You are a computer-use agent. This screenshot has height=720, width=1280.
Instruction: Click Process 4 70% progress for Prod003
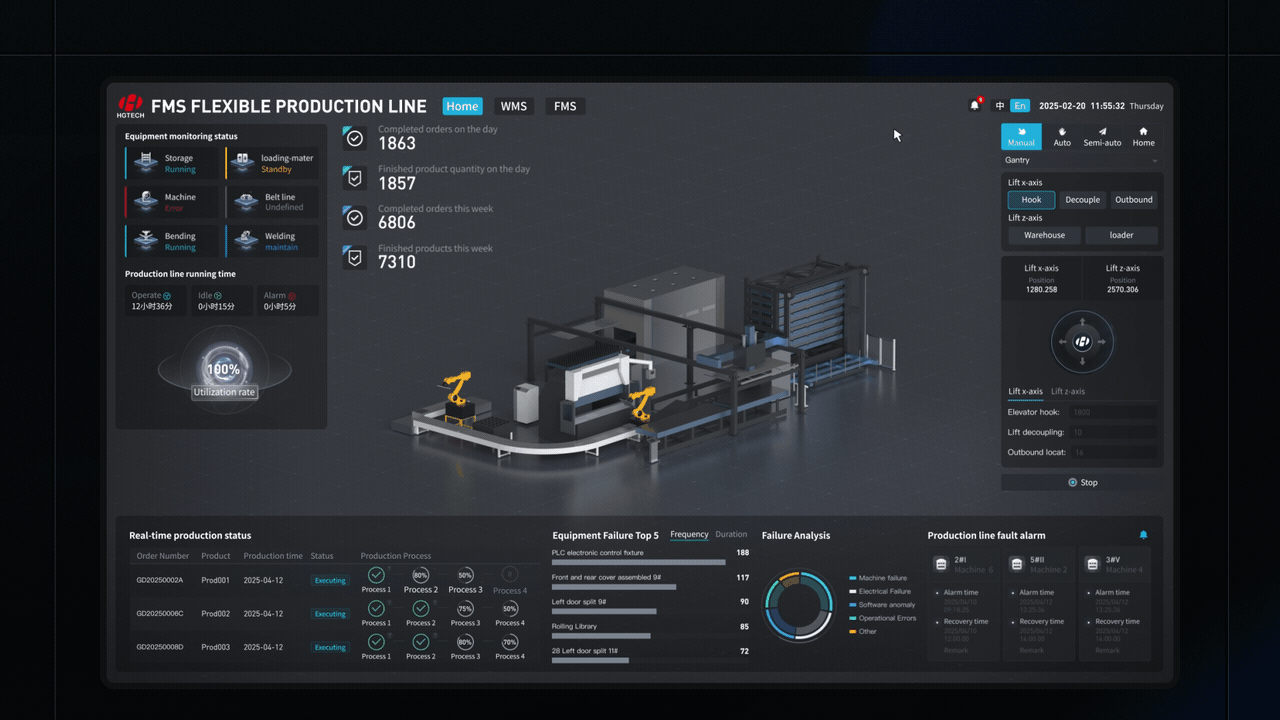(509, 642)
